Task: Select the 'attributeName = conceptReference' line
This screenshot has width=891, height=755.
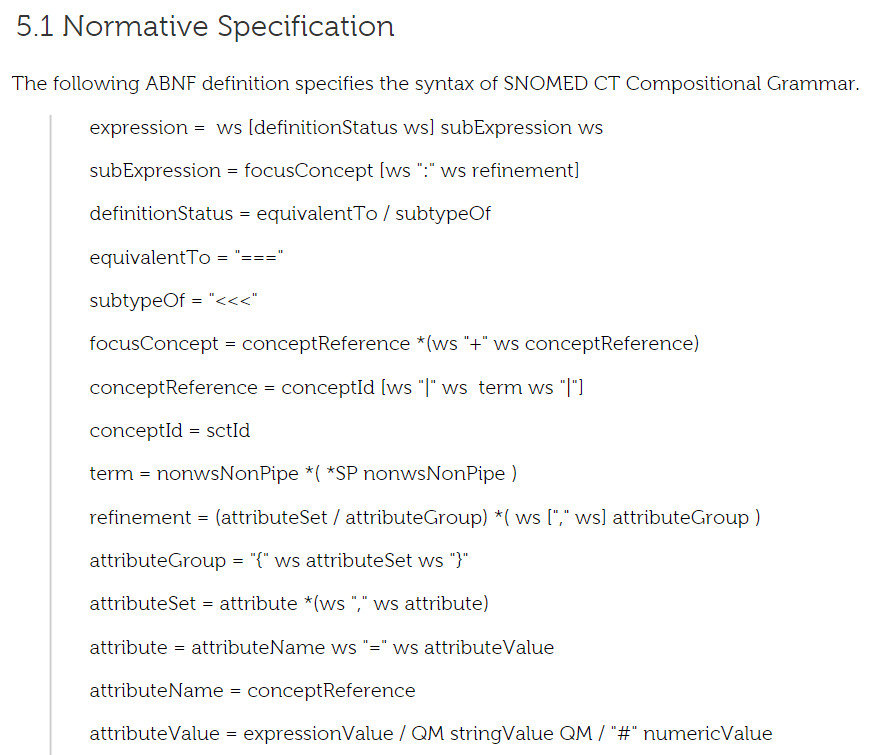Action: tap(252, 691)
